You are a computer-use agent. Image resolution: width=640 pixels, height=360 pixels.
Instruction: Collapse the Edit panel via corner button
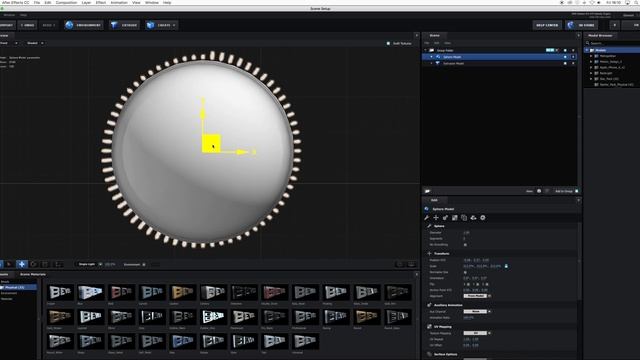click(578, 200)
